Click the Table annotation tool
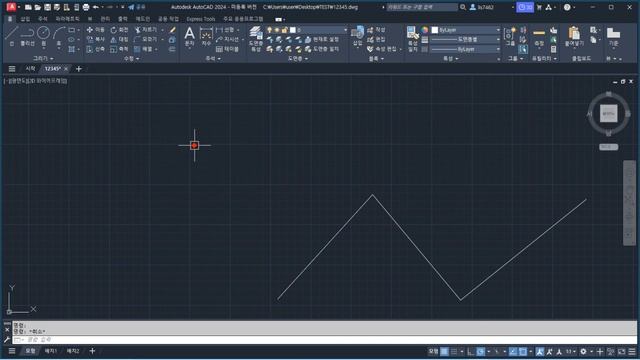 [x=227, y=49]
